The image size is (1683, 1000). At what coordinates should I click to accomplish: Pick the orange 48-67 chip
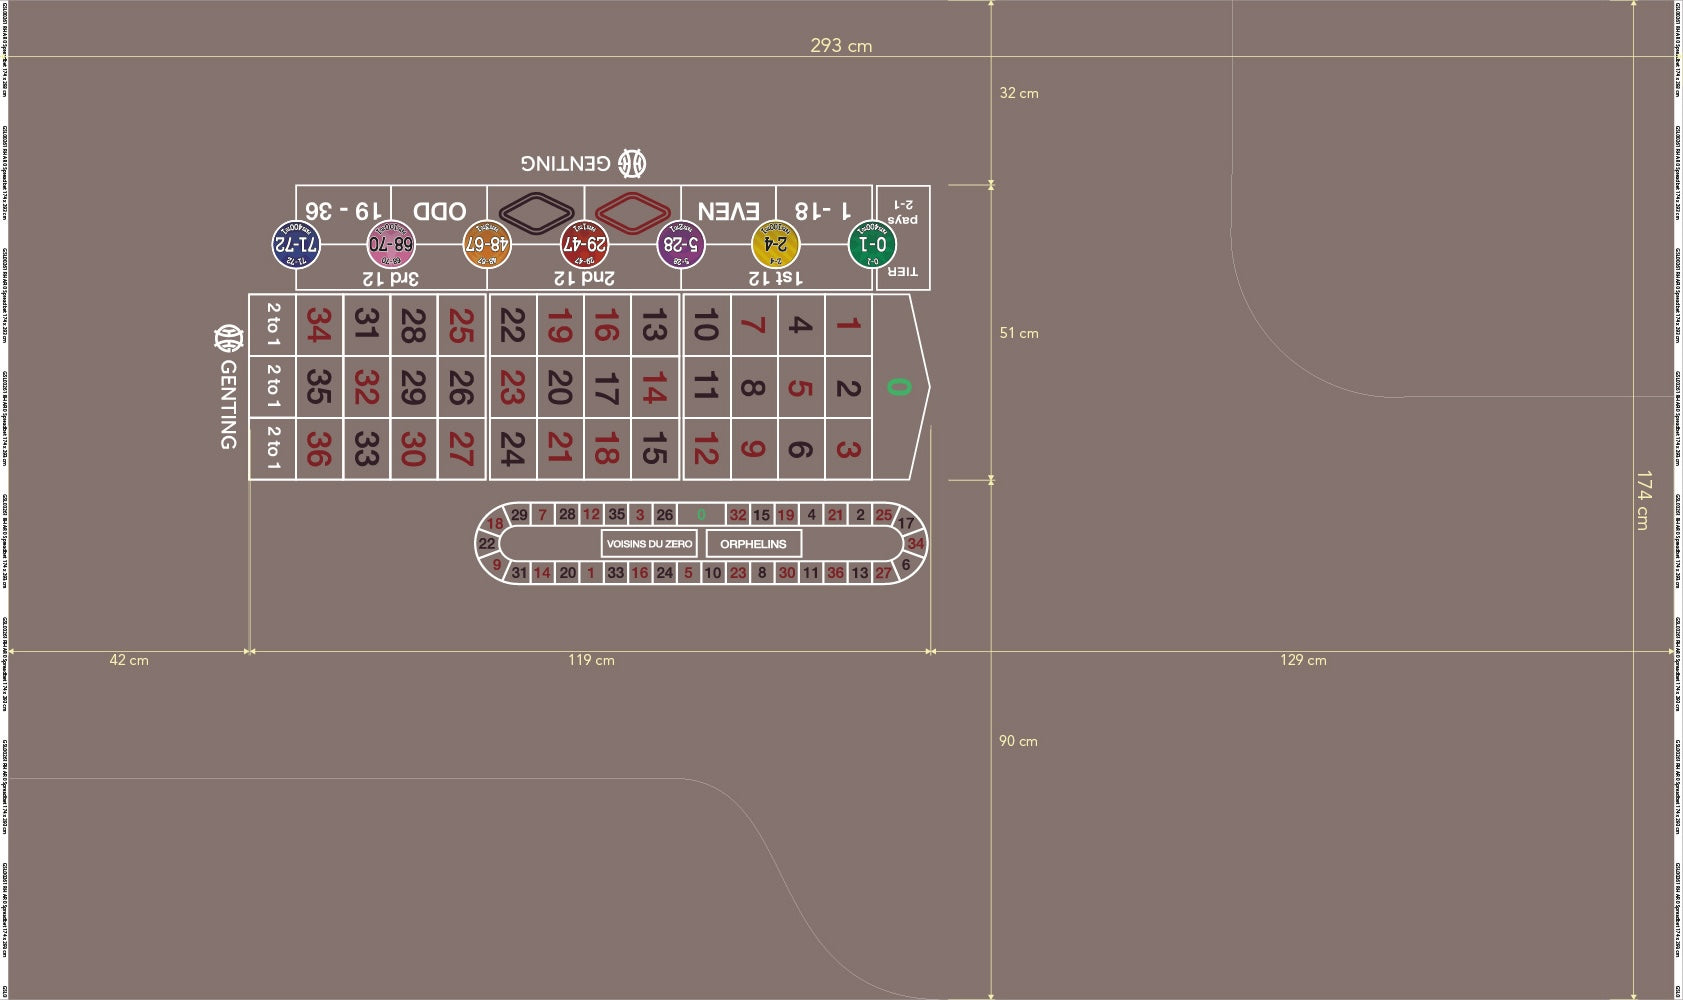coord(487,244)
